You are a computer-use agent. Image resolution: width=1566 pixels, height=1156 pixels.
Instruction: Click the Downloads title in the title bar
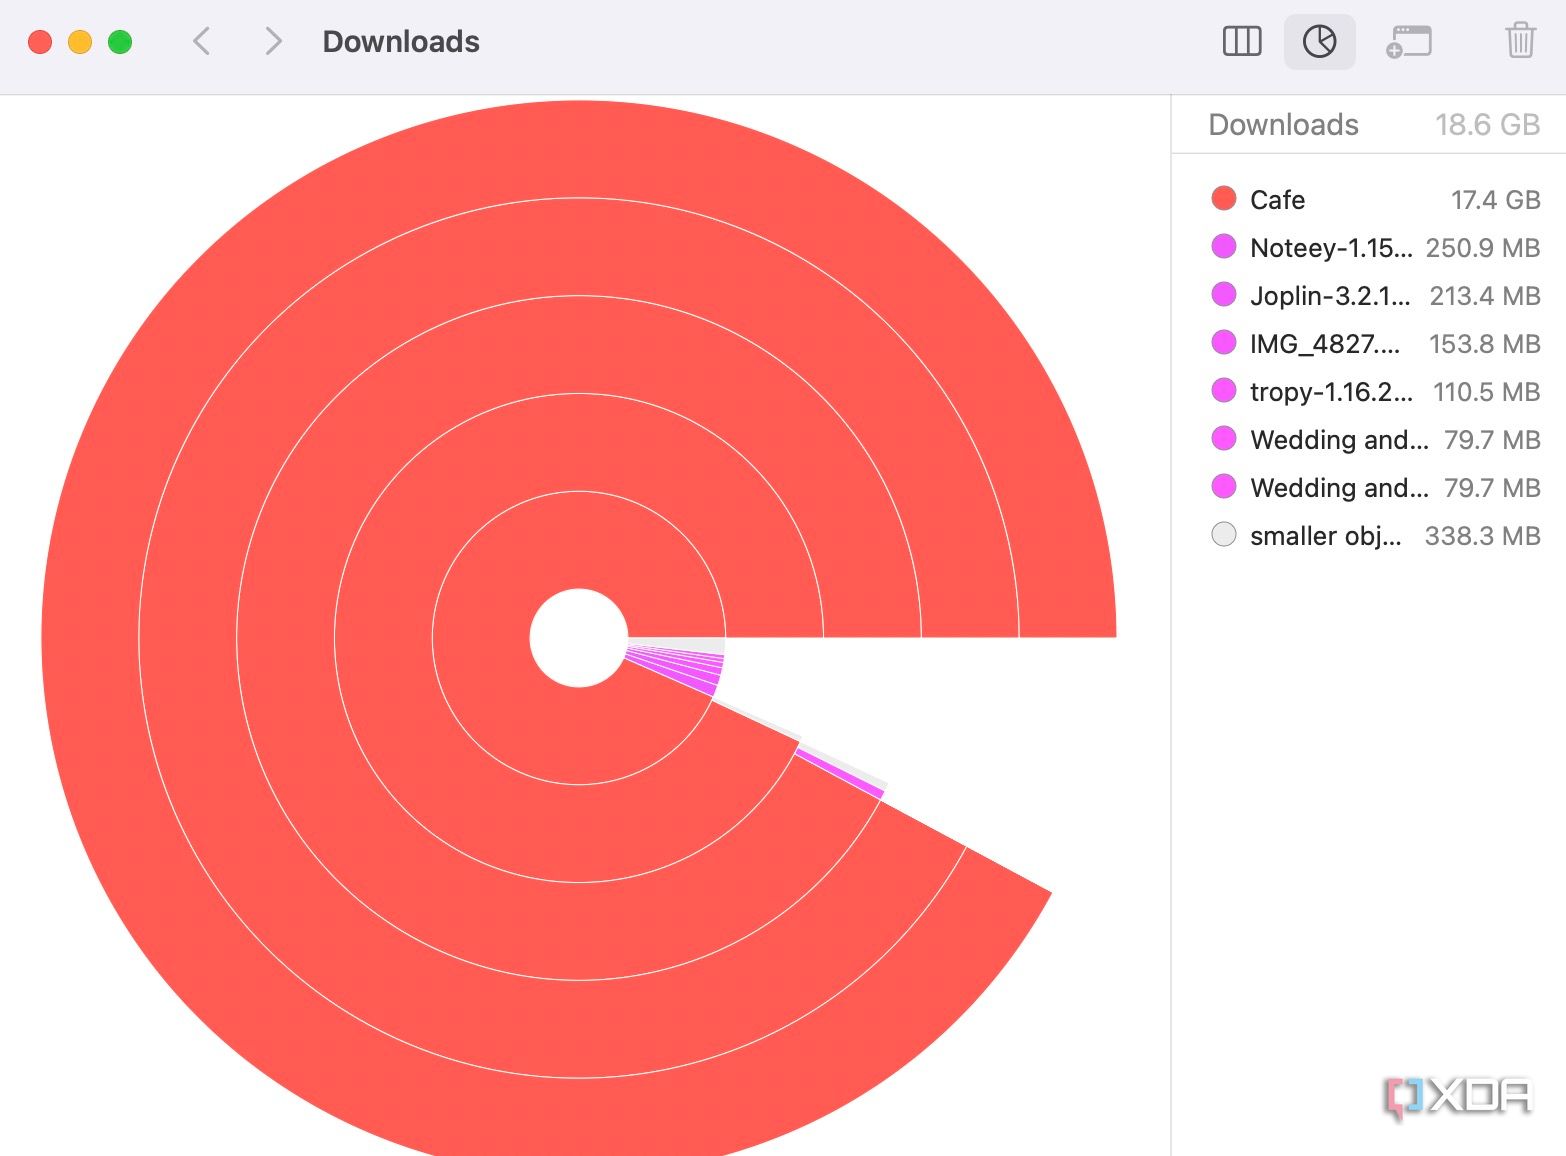point(400,41)
